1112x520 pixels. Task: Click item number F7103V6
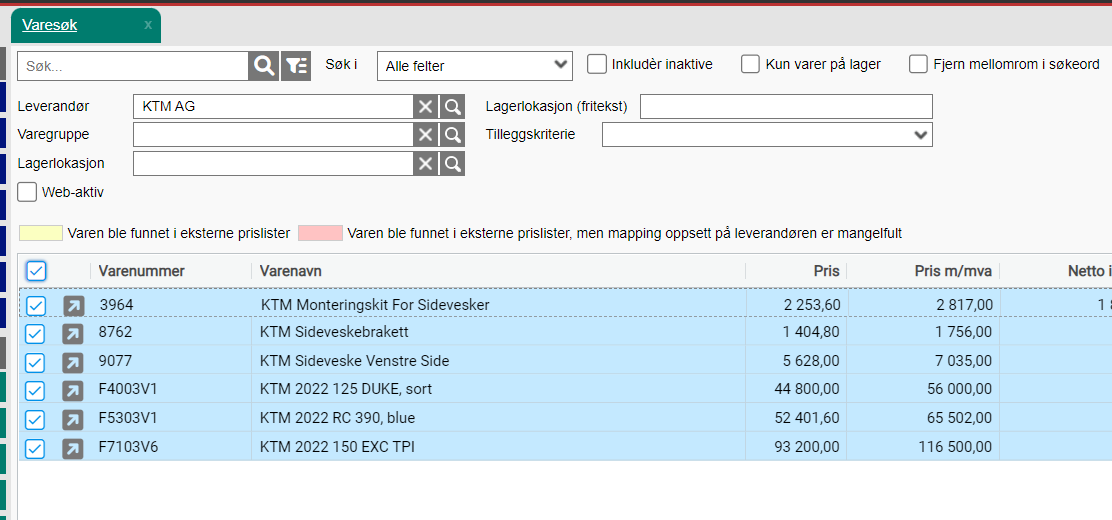tap(128, 447)
